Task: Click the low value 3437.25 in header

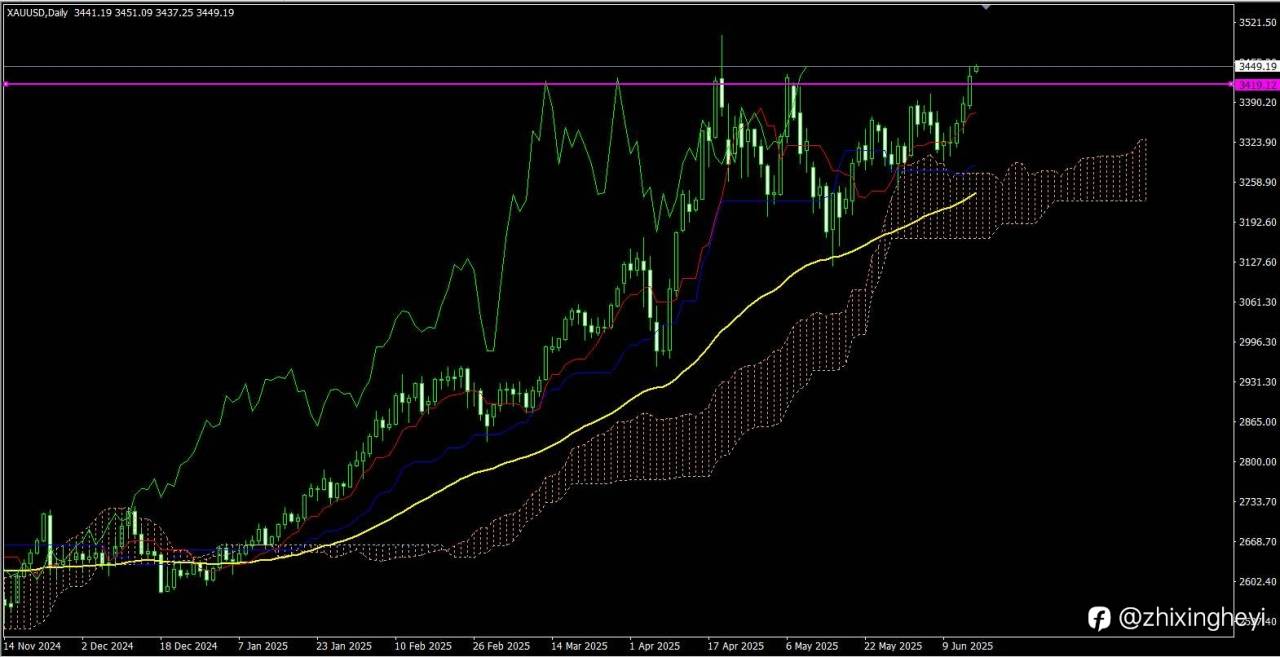Action: coord(174,12)
